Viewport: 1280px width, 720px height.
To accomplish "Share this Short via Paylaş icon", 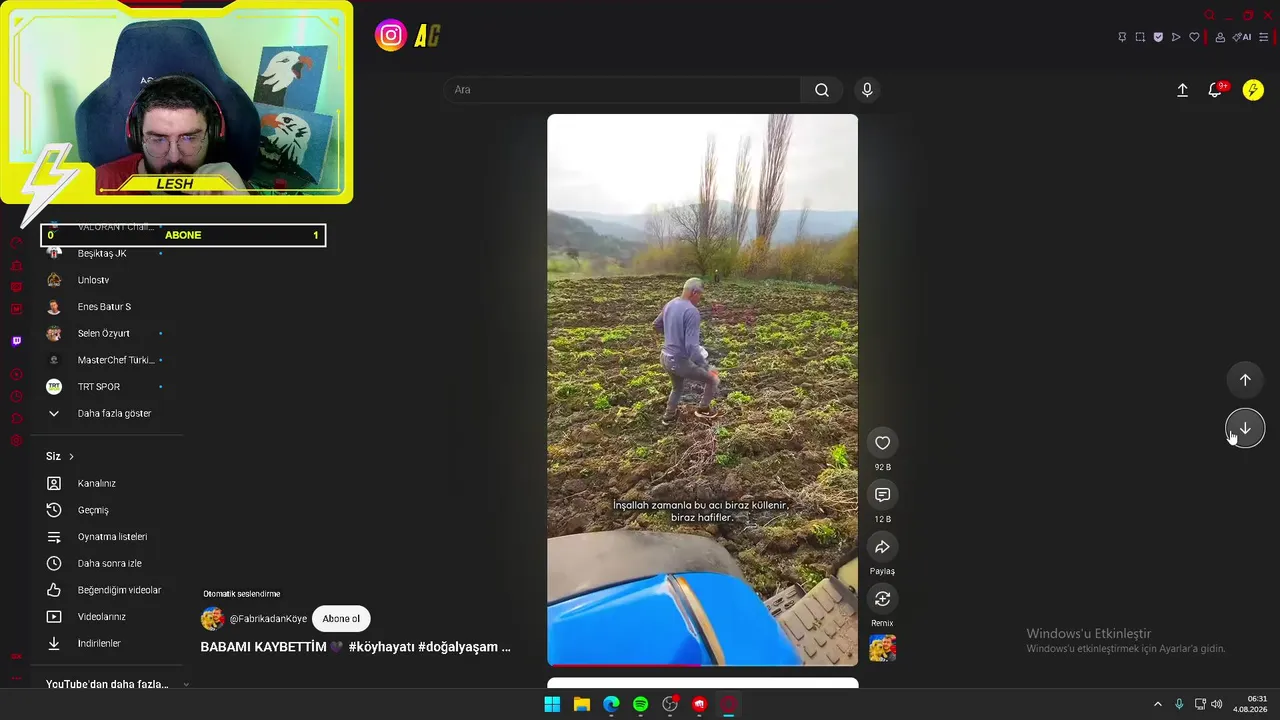I will point(882,547).
